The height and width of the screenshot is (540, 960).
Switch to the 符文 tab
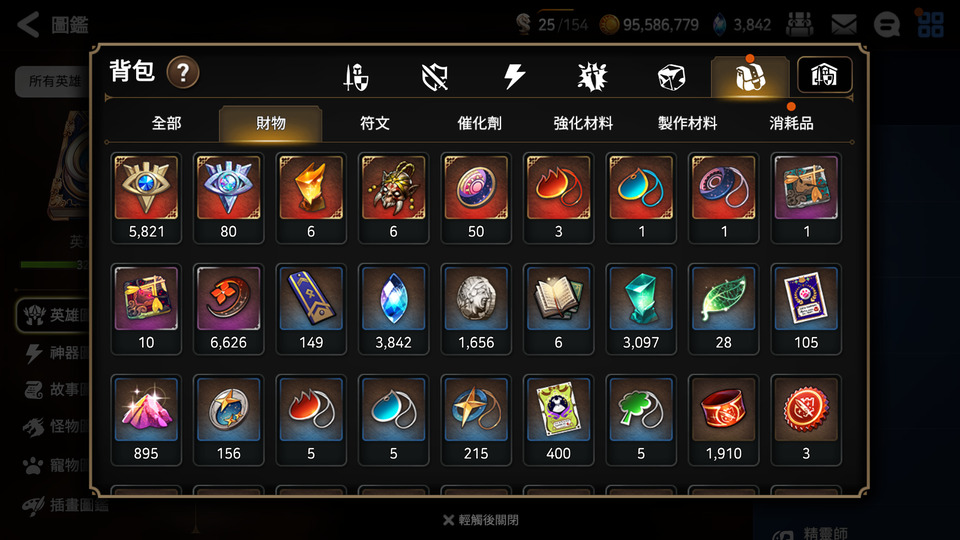pyautogui.click(x=375, y=123)
